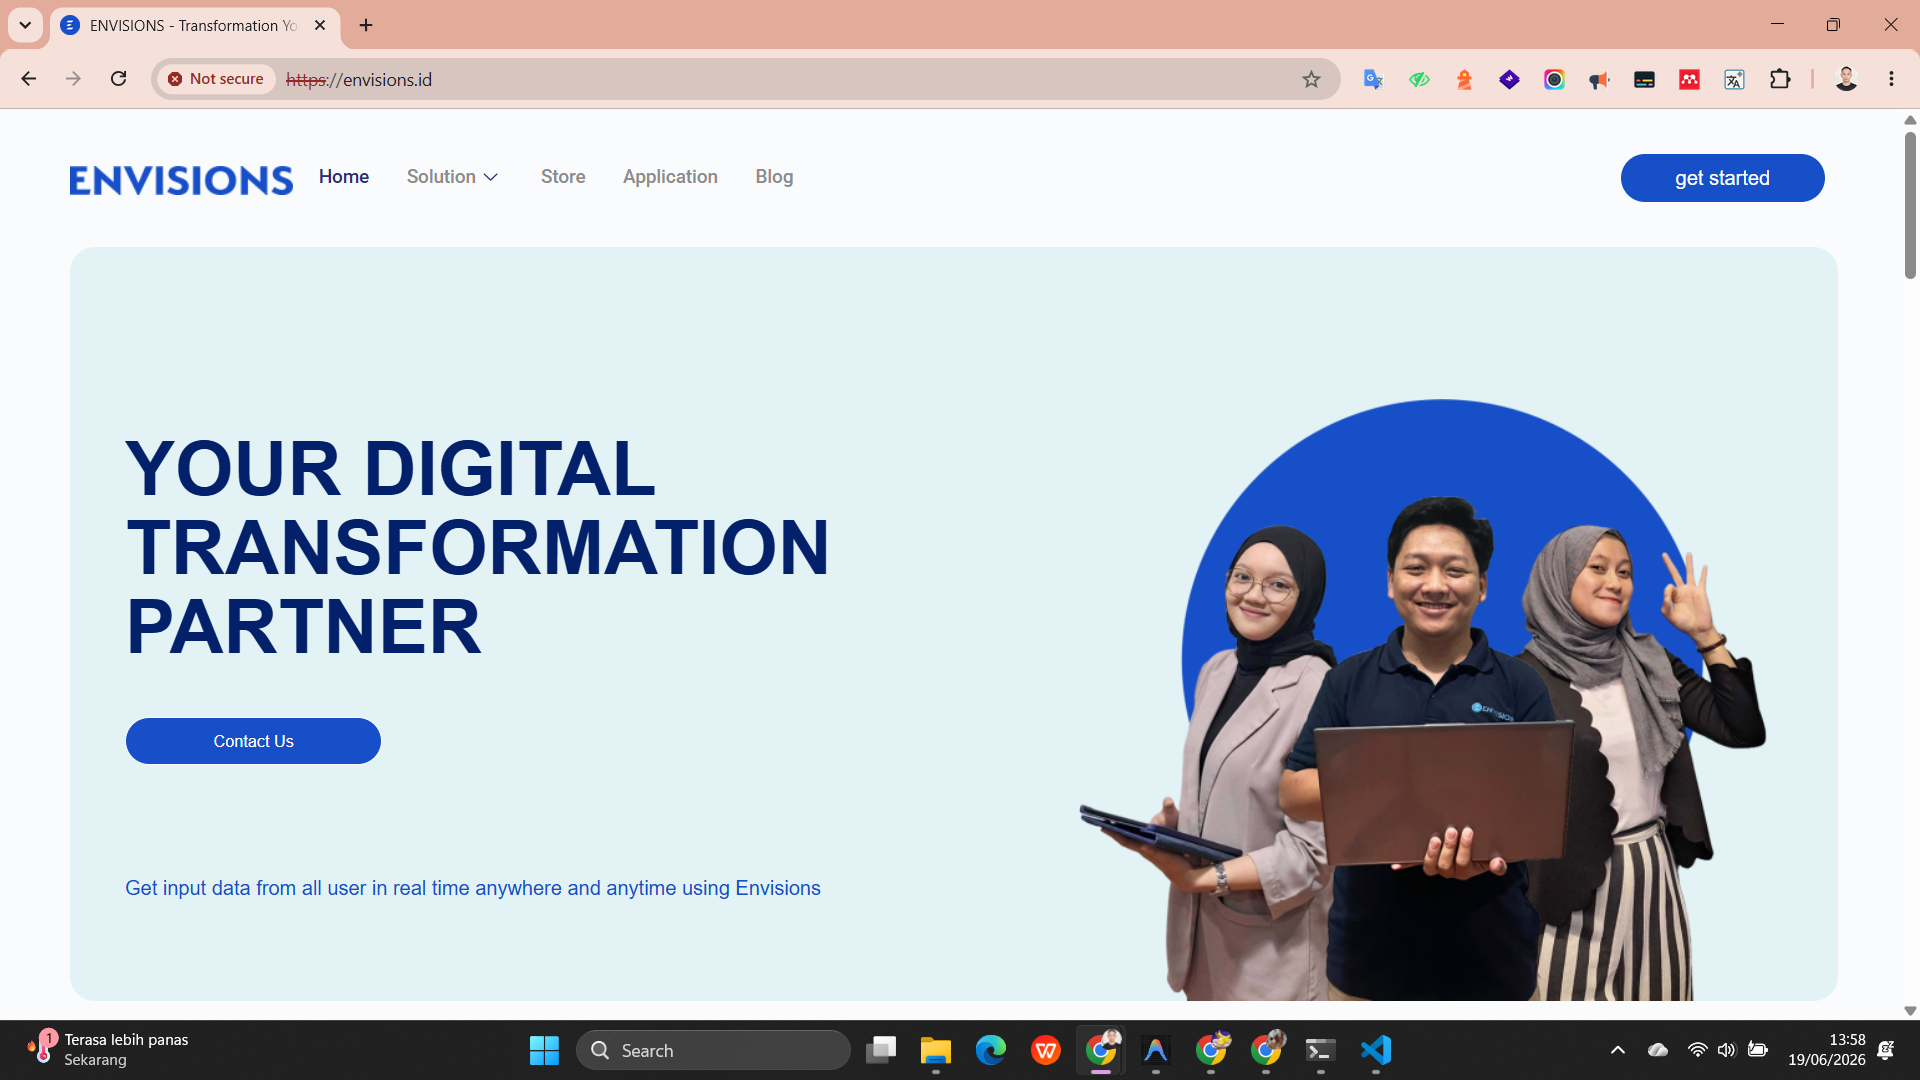Open Visual Studio Code from the taskbar
Screen dimensions: 1920x1080
(x=1376, y=1050)
